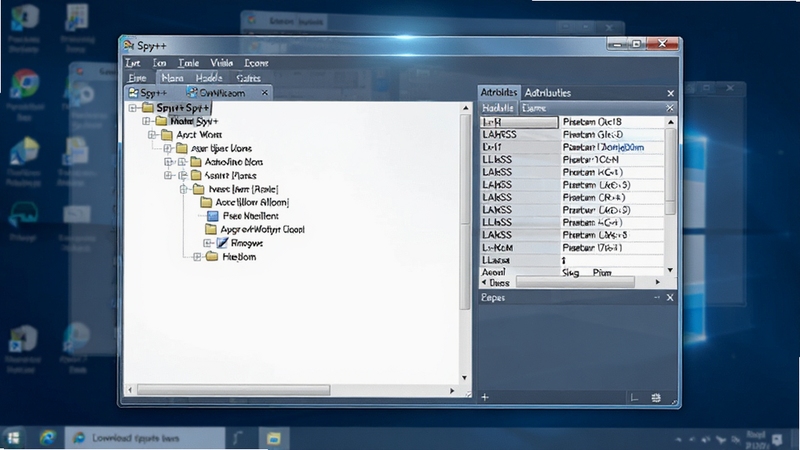
Task: Click the property grid's scroll-down arrow
Action: (x=670, y=270)
